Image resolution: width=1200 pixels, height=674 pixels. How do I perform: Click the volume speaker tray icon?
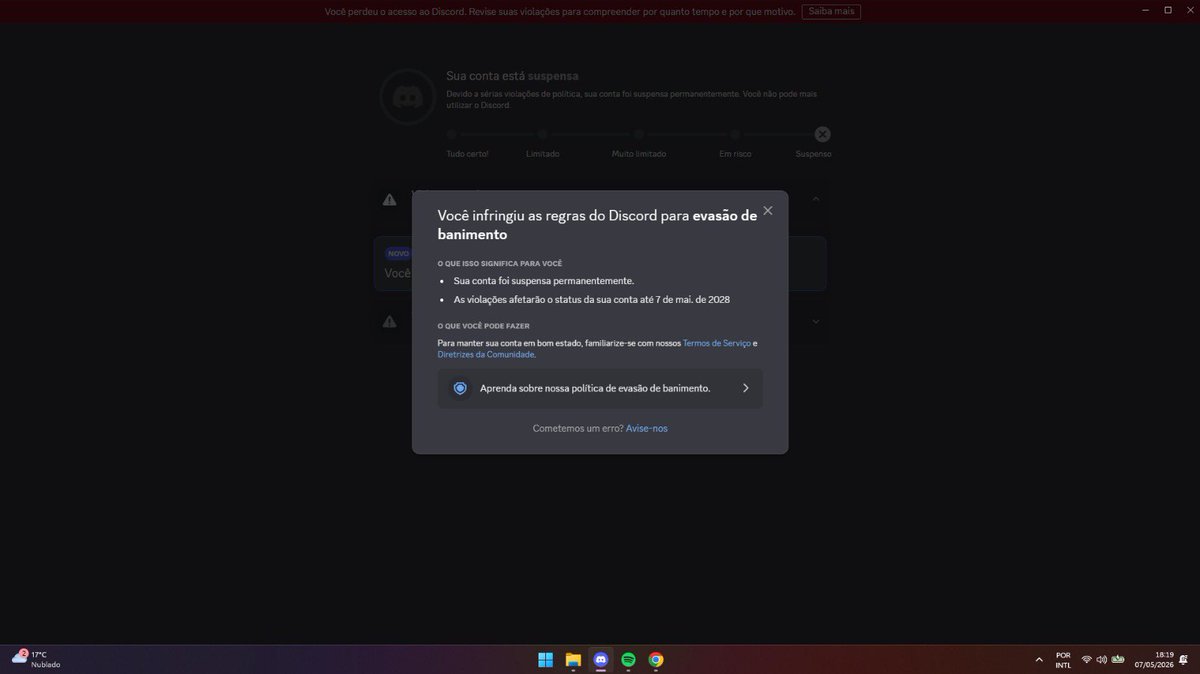click(x=1101, y=659)
